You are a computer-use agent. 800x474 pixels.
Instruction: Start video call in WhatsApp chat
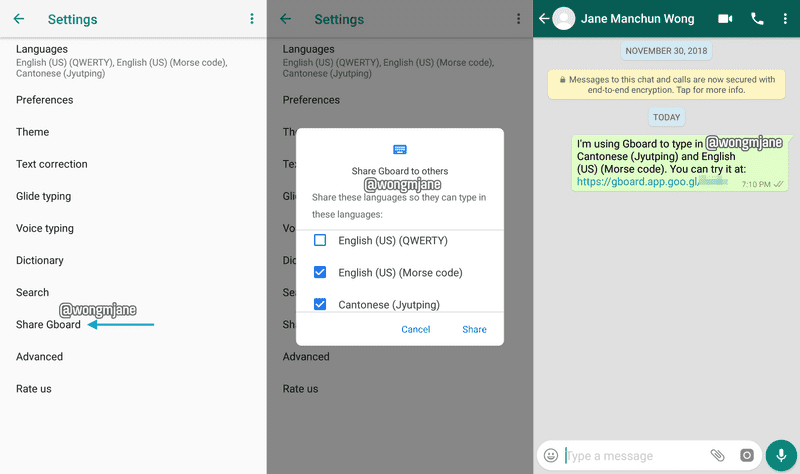[725, 19]
